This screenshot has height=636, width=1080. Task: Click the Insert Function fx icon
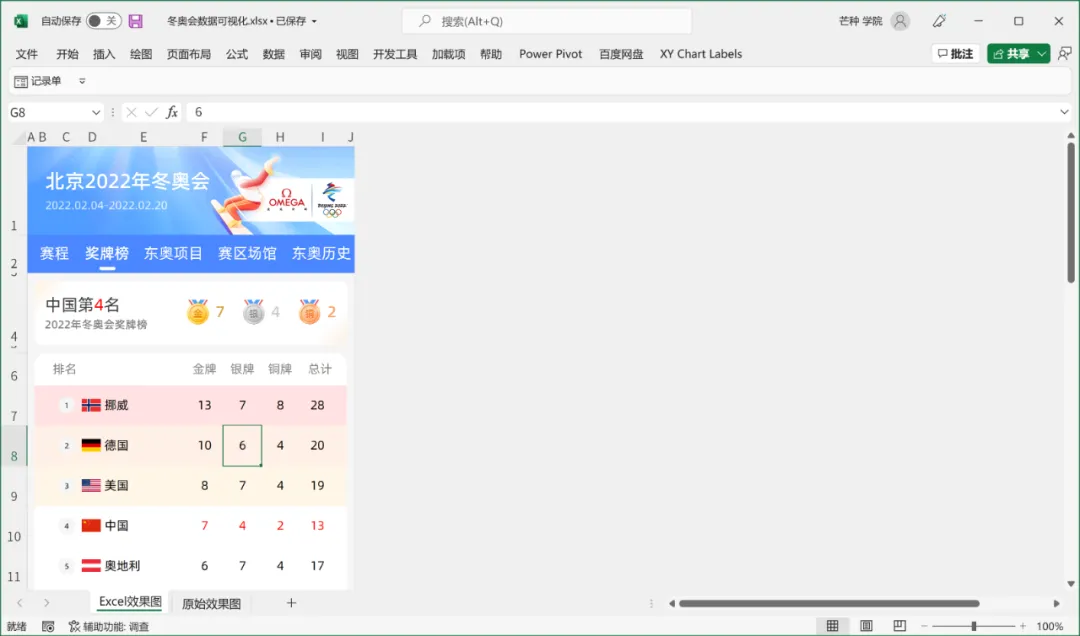tap(172, 112)
